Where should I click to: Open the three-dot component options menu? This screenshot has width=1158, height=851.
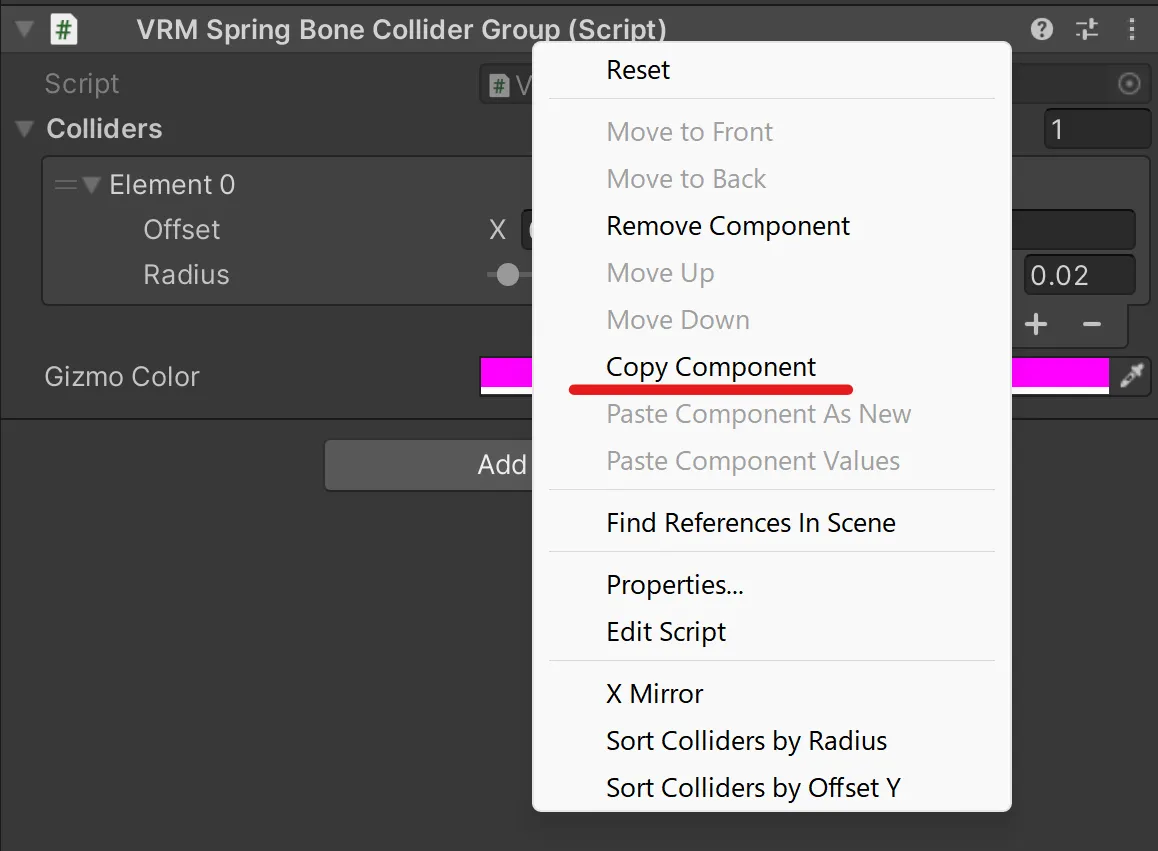pos(1131,30)
